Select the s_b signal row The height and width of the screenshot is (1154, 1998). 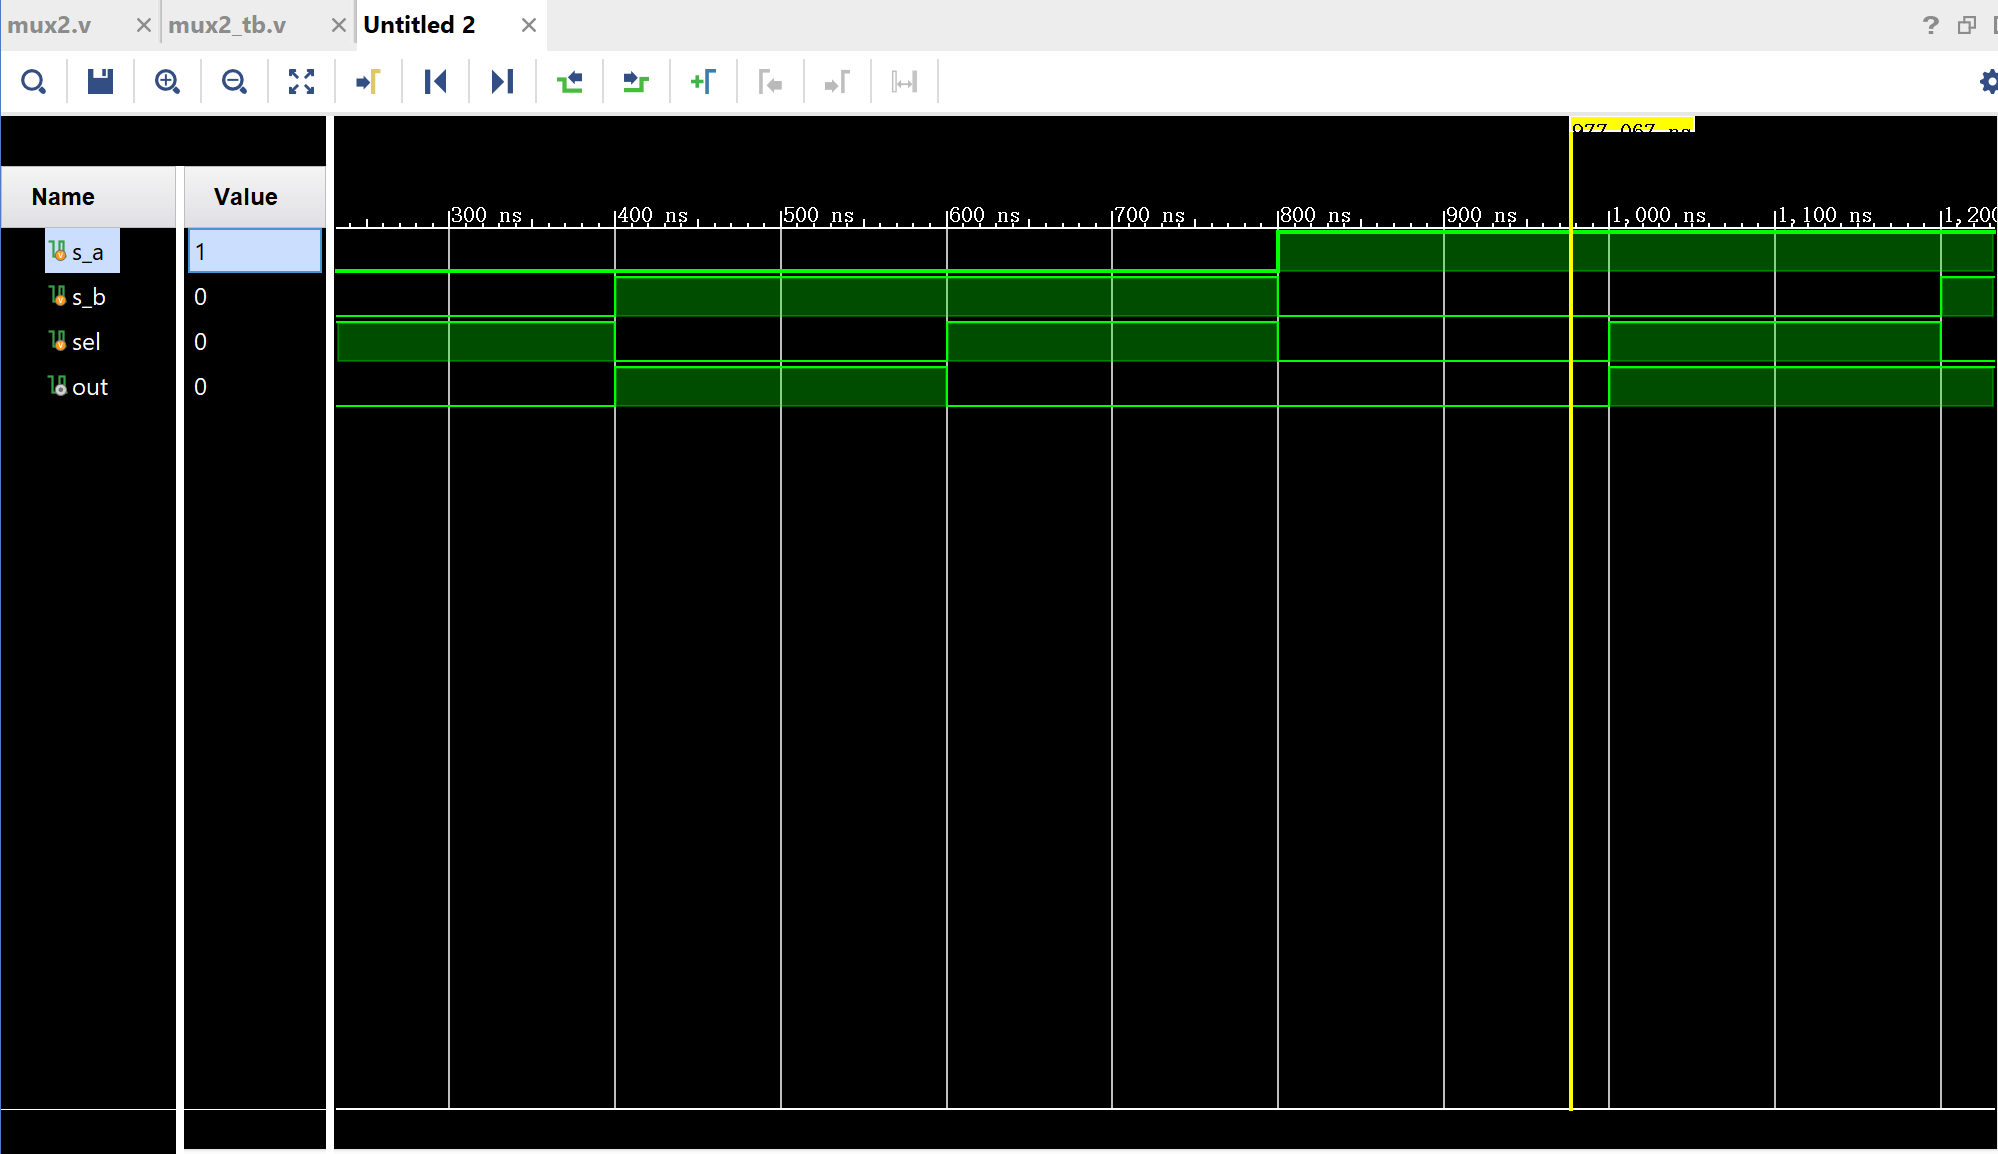point(88,297)
